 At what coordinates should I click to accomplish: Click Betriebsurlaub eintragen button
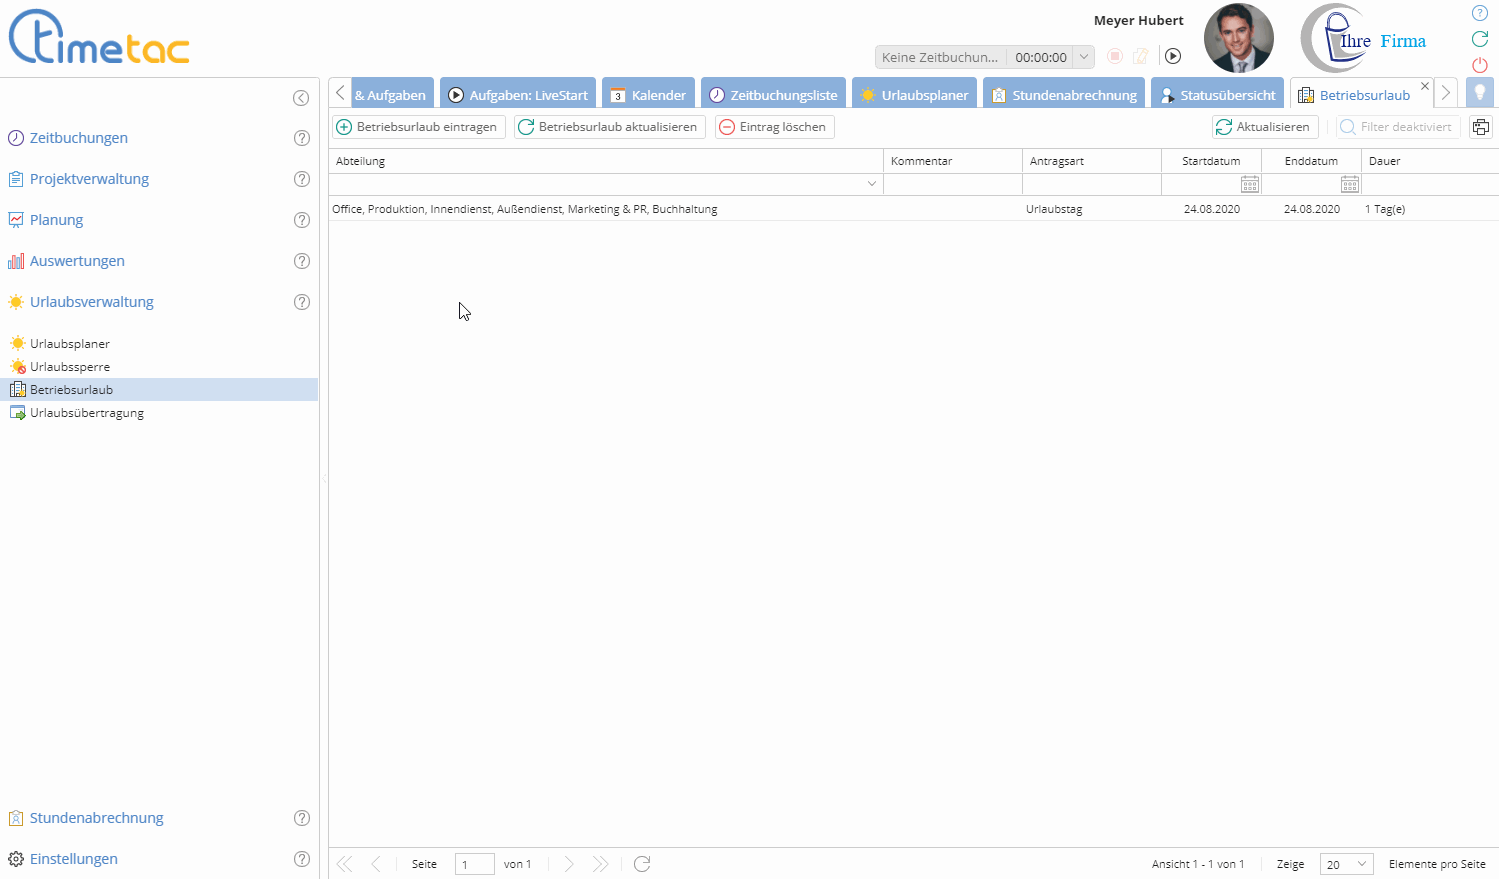418,127
